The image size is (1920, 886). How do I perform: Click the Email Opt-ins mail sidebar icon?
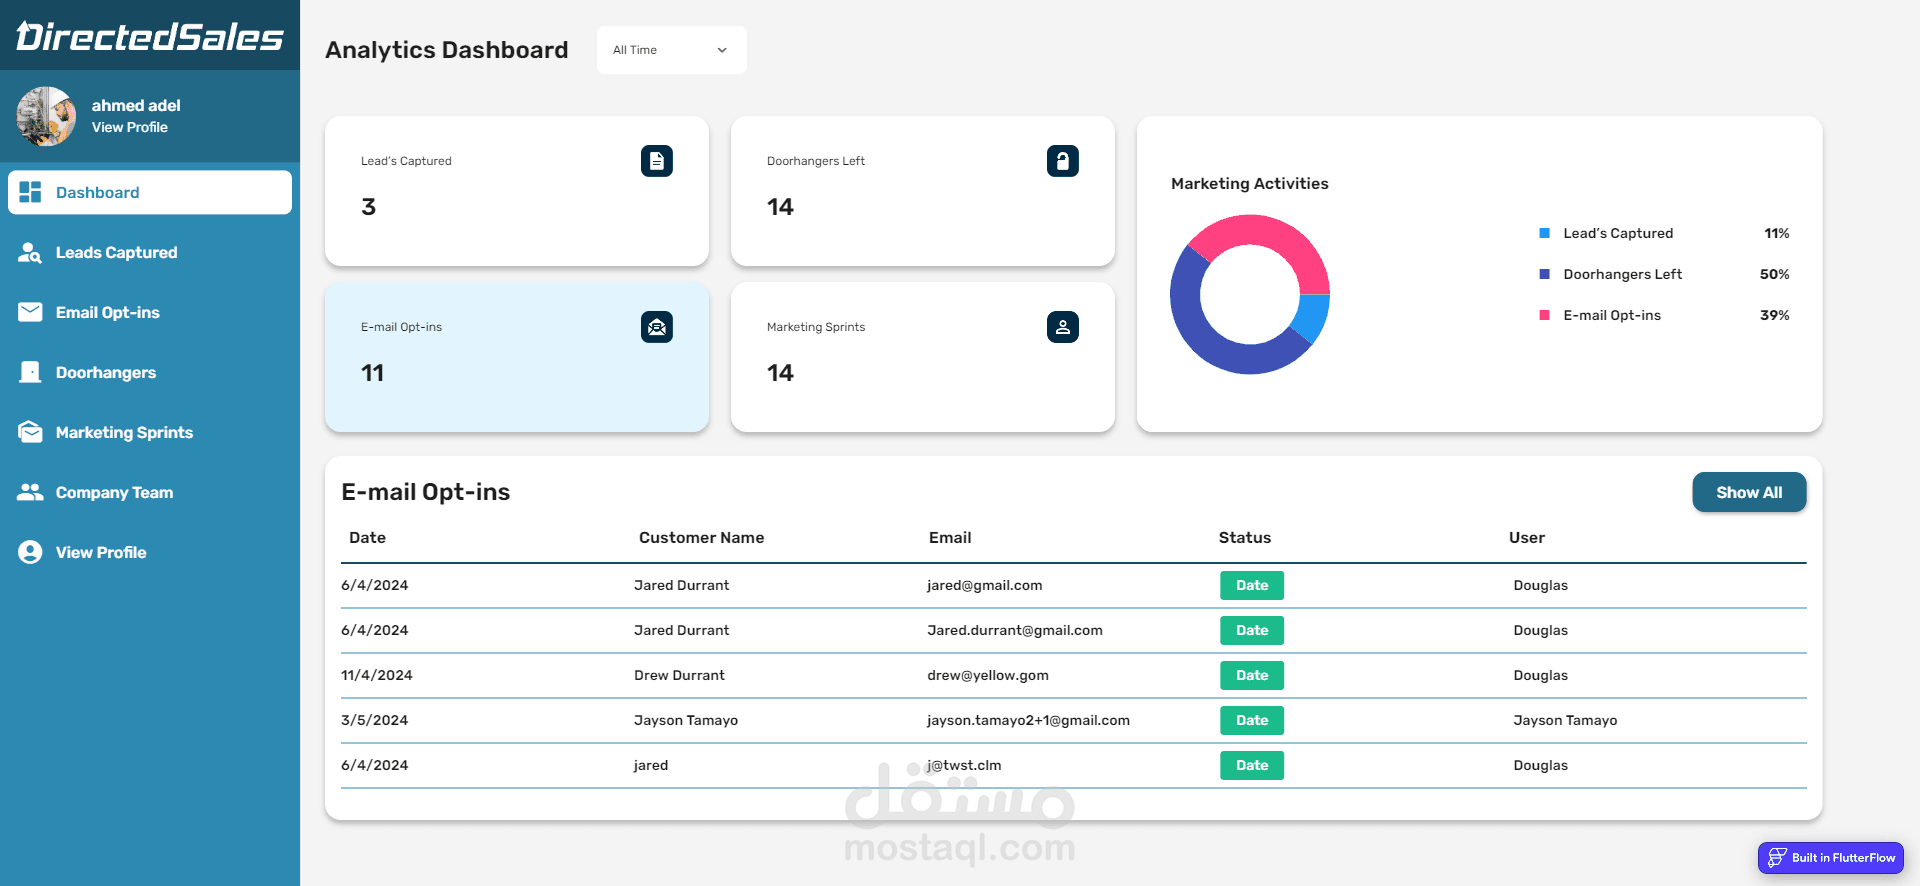(x=30, y=312)
